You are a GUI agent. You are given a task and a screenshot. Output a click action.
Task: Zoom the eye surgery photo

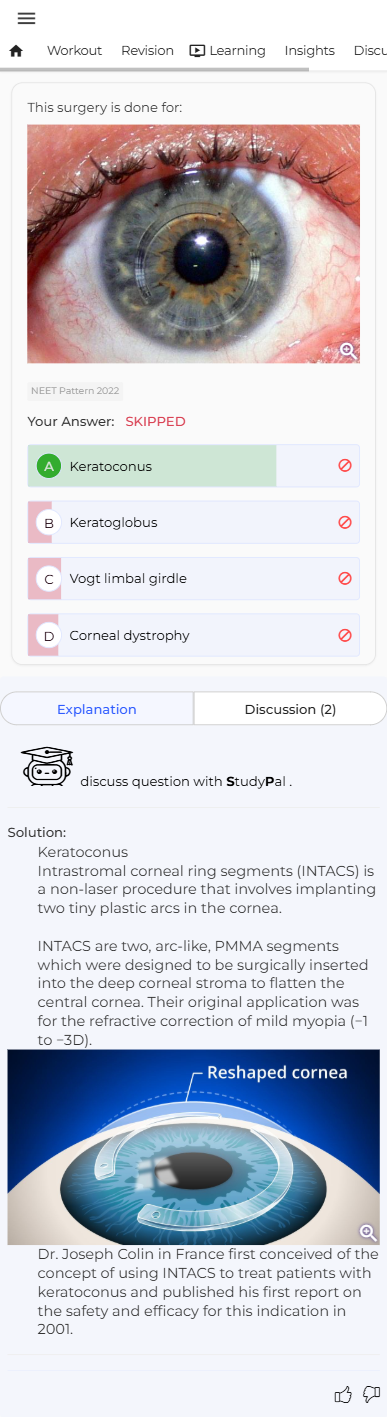pyautogui.click(x=348, y=350)
